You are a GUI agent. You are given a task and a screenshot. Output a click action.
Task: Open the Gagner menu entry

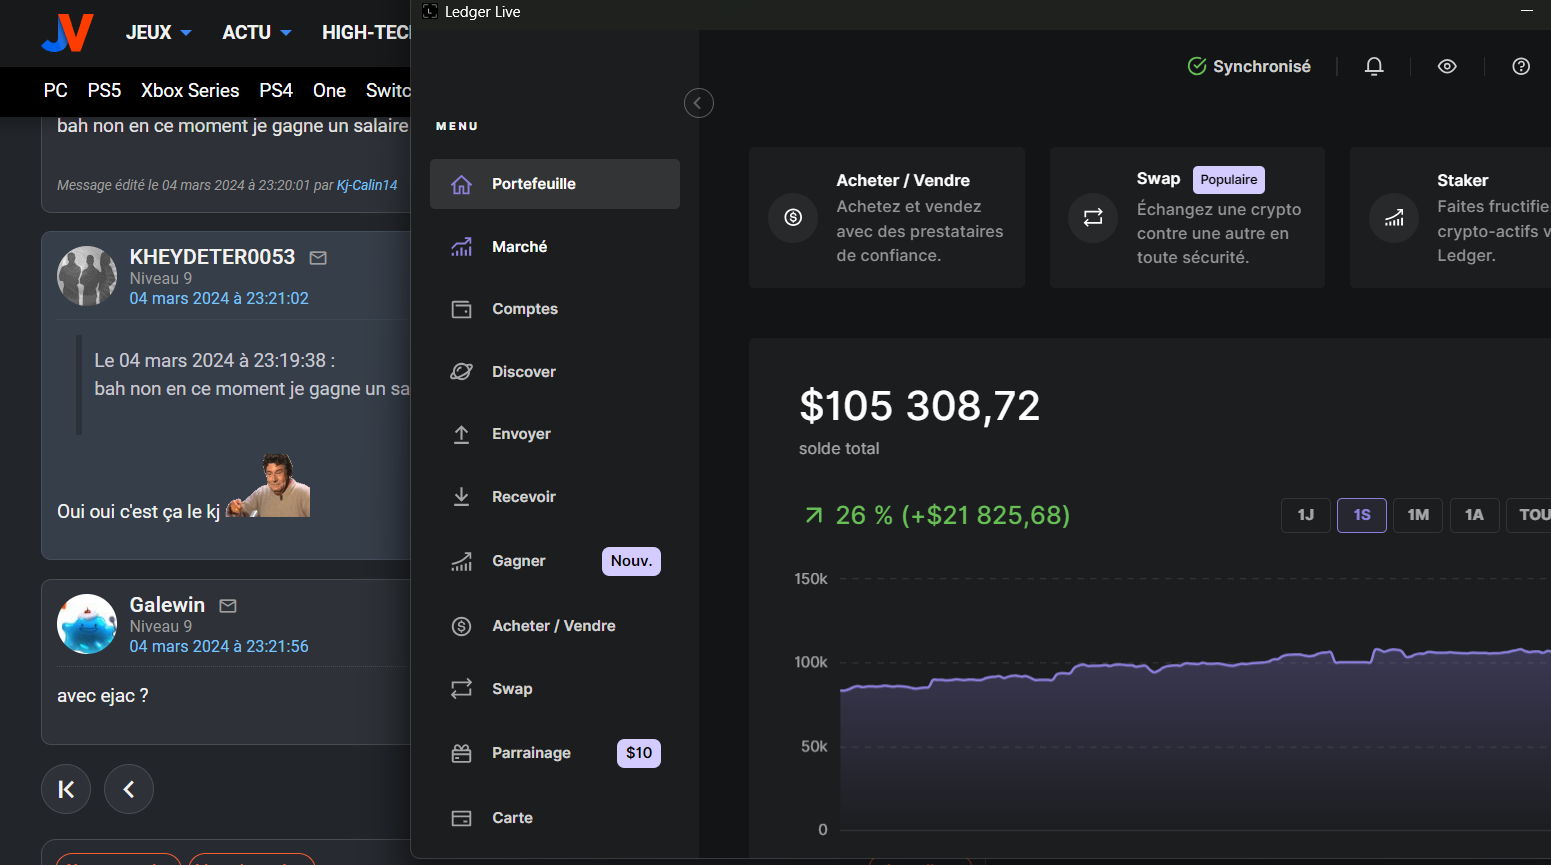click(x=555, y=561)
